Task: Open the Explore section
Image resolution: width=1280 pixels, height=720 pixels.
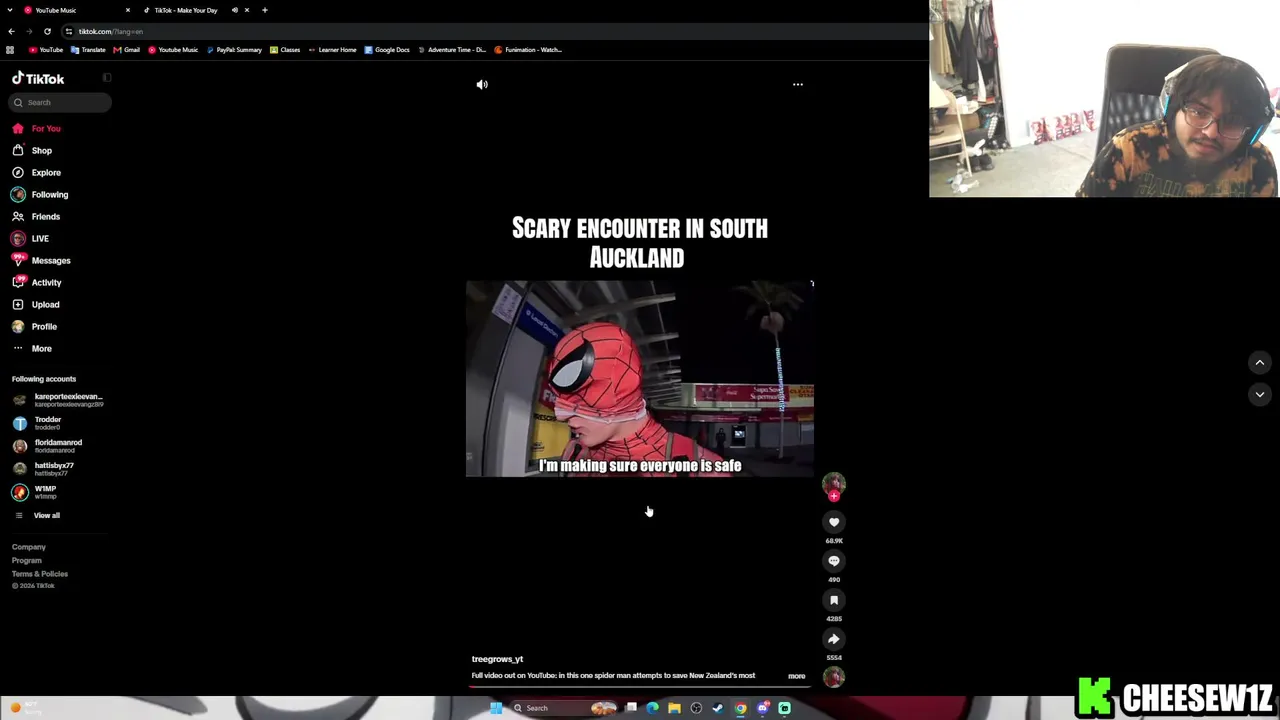Action: (37, 172)
